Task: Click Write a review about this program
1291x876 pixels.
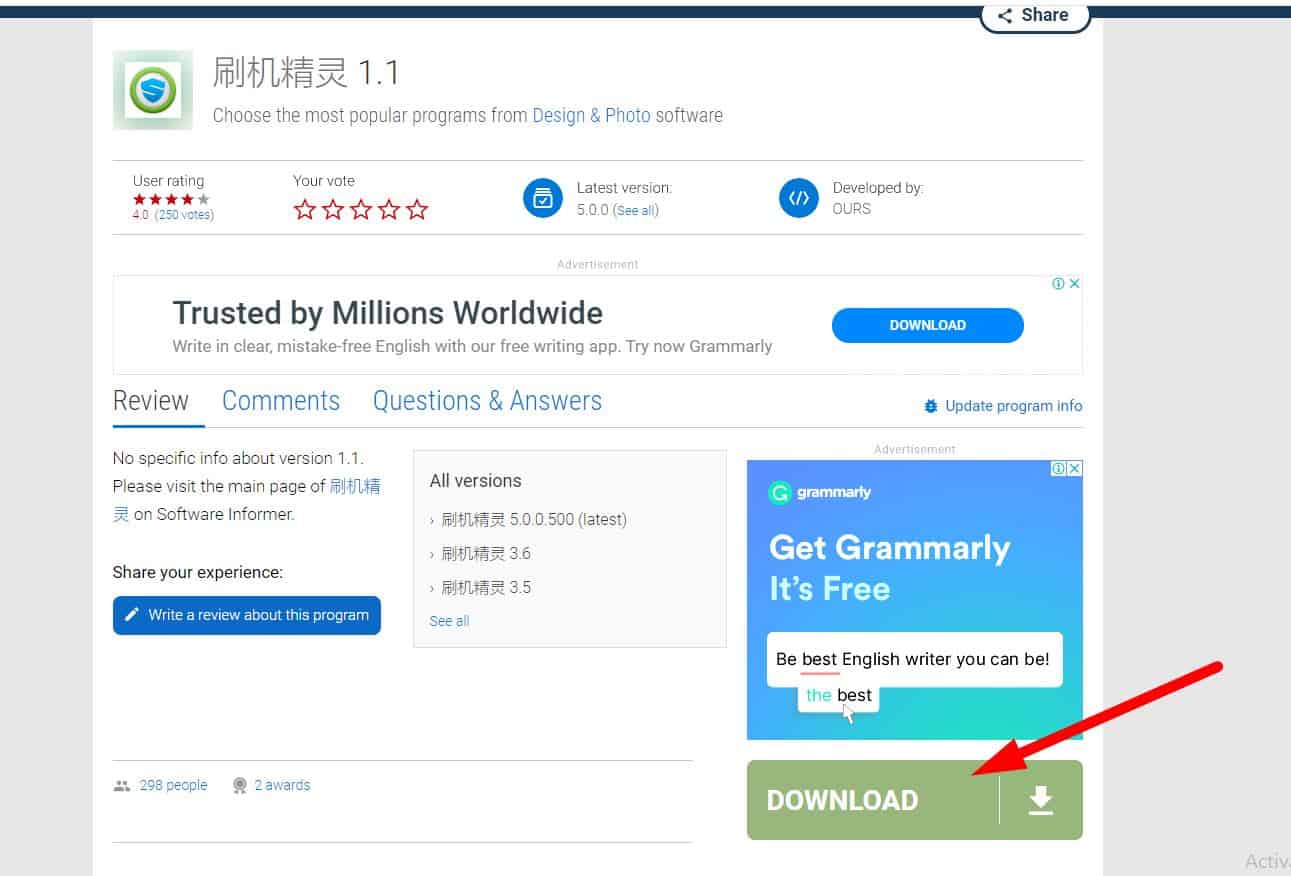Action: pyautogui.click(x=247, y=615)
